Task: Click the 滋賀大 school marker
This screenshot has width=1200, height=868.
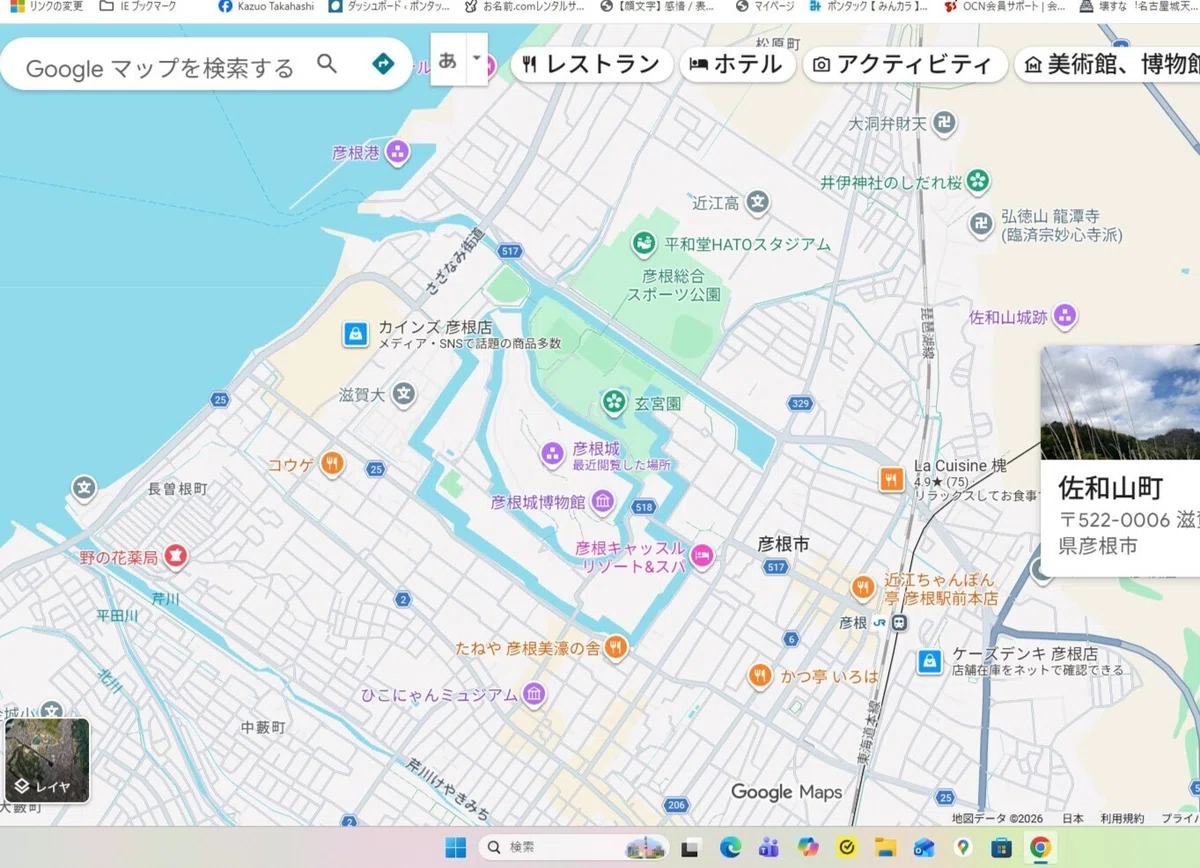Action: 403,394
